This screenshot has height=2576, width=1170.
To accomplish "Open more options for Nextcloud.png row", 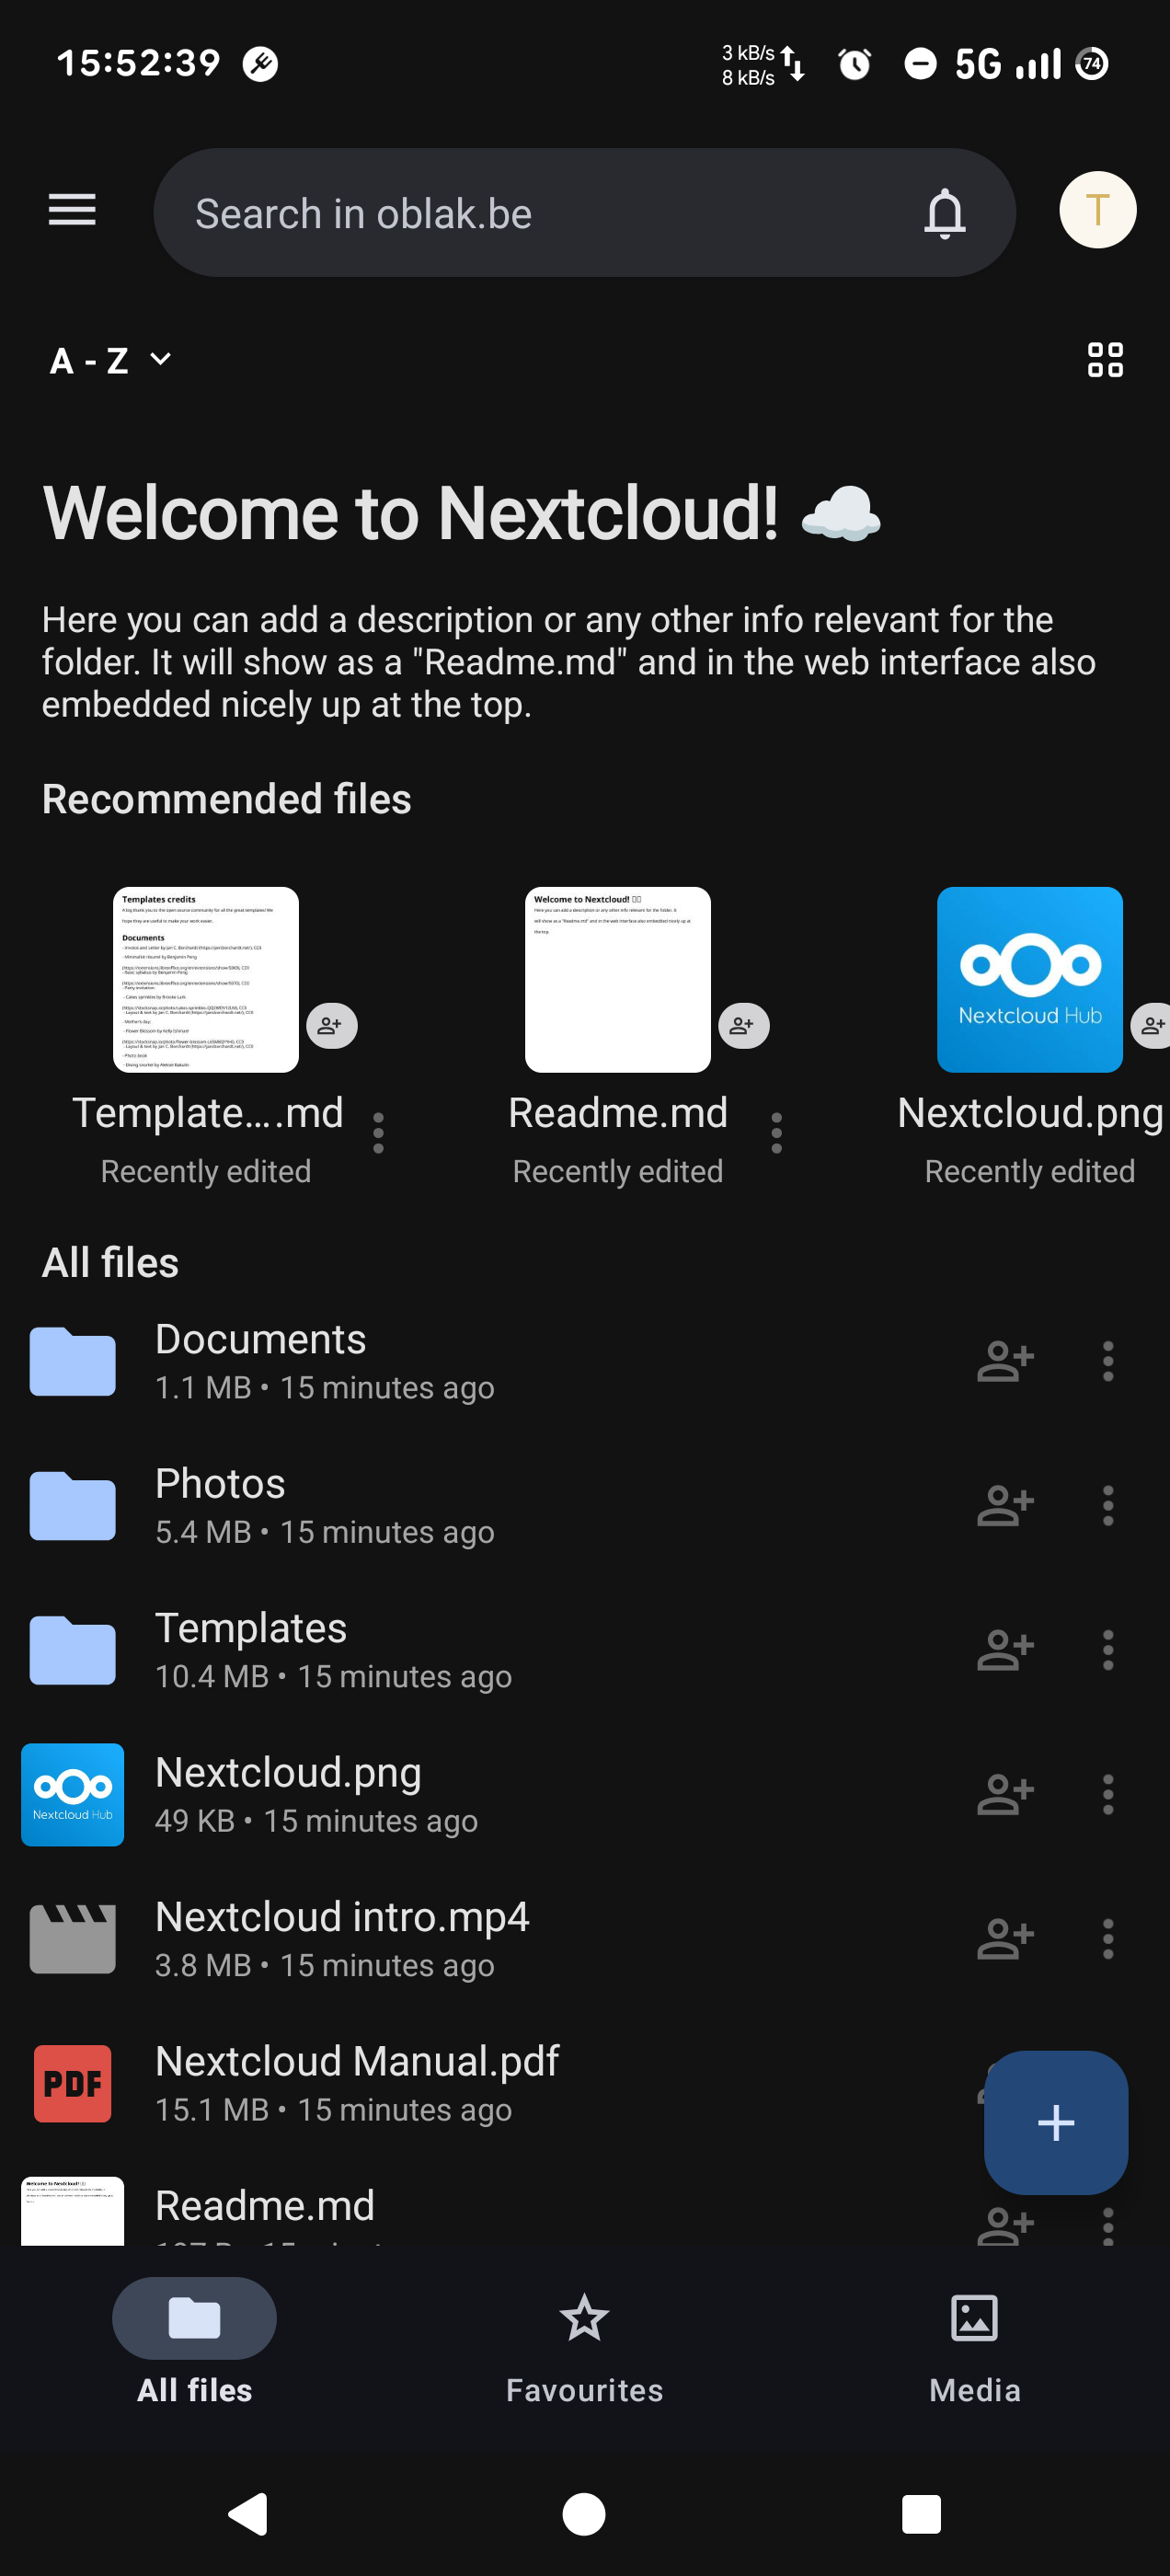I will 1107,1794.
